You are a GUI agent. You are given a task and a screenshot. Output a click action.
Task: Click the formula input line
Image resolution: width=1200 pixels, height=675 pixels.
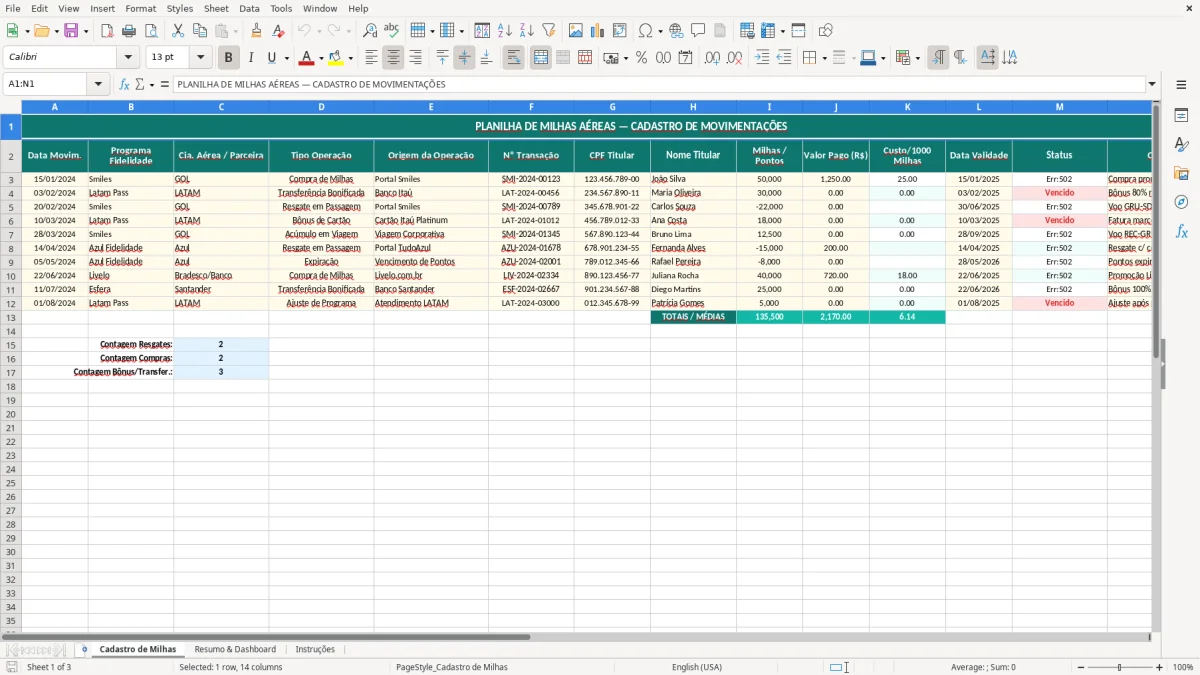click(x=658, y=84)
